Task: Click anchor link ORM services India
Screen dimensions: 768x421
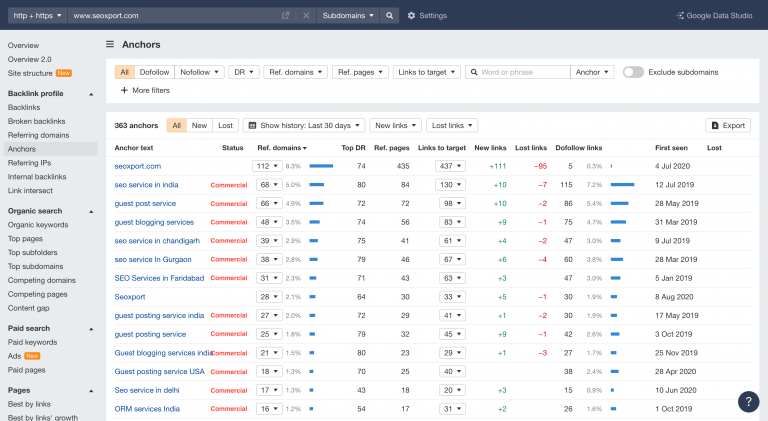Action: click(x=147, y=409)
